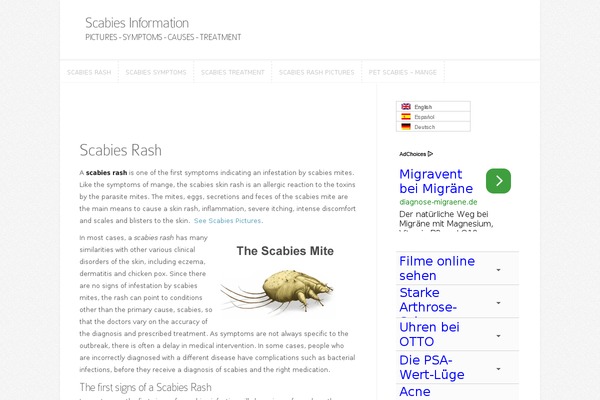Expand the Uhren bei OTTO ad arrow
The image size is (600, 400).
point(498,336)
